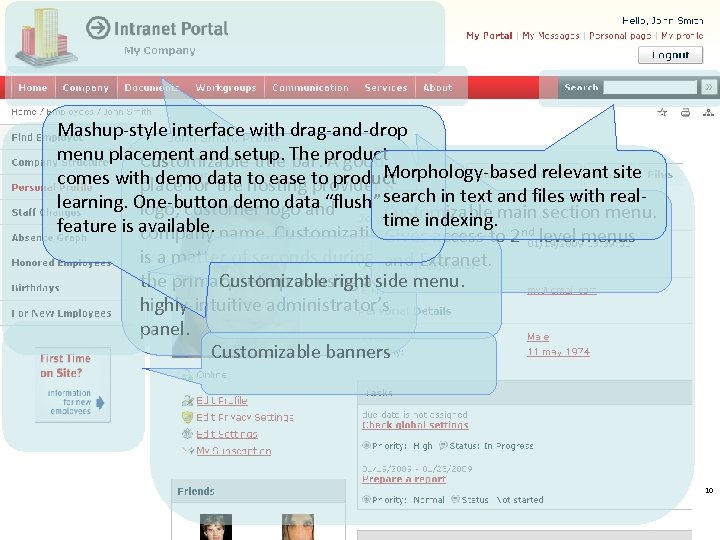This screenshot has height=540, width=720.
Task: Click the Friends section header
Action: click(259, 491)
